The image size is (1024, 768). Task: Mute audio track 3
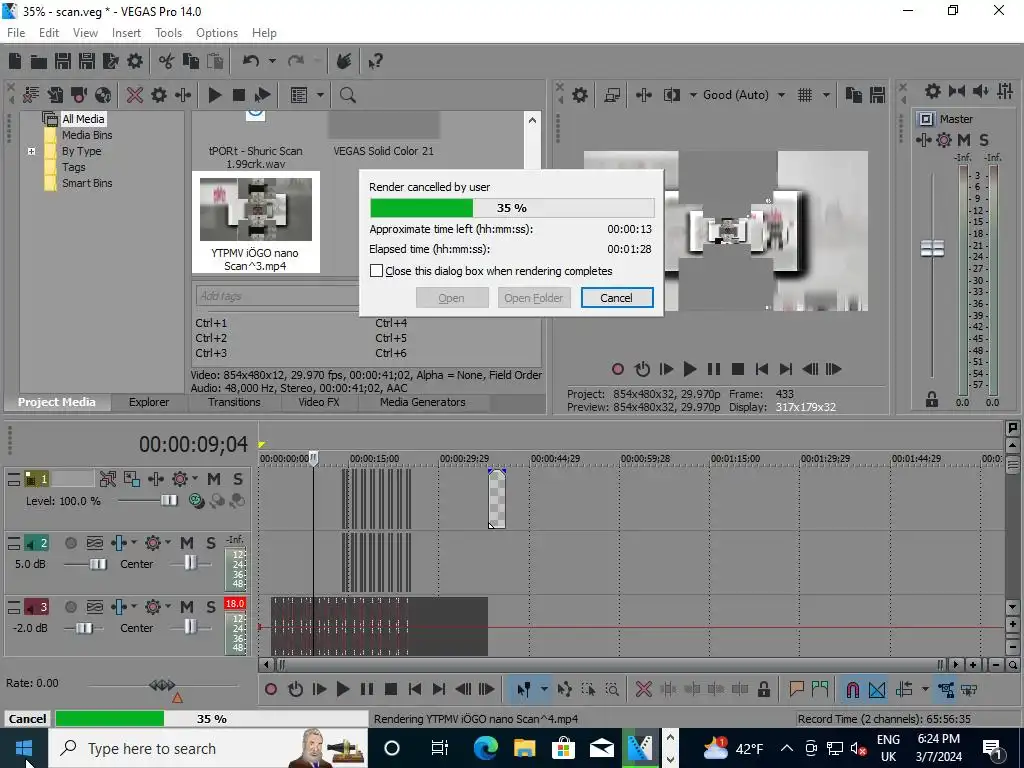pyautogui.click(x=187, y=607)
